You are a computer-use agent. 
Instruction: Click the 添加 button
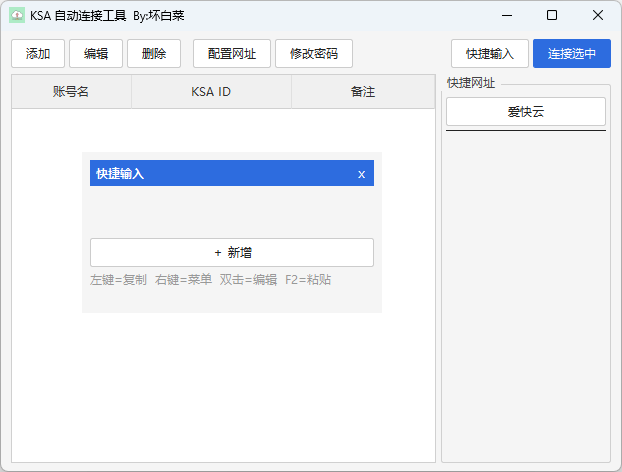pos(38,54)
